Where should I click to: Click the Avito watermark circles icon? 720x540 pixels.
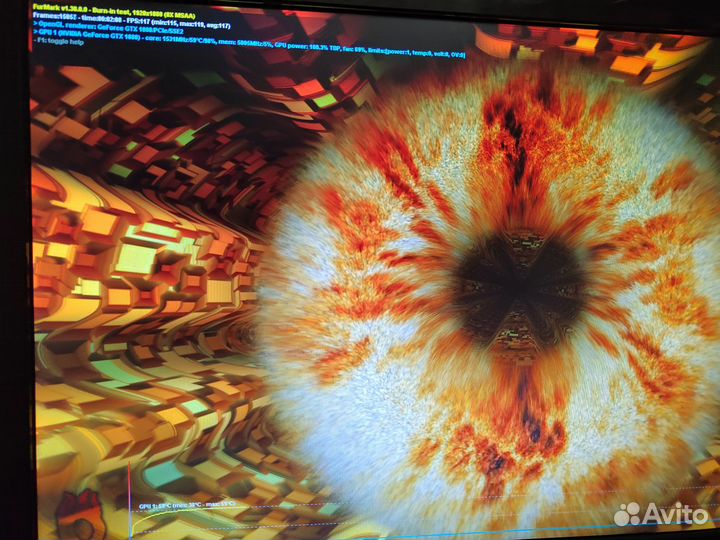(627, 514)
